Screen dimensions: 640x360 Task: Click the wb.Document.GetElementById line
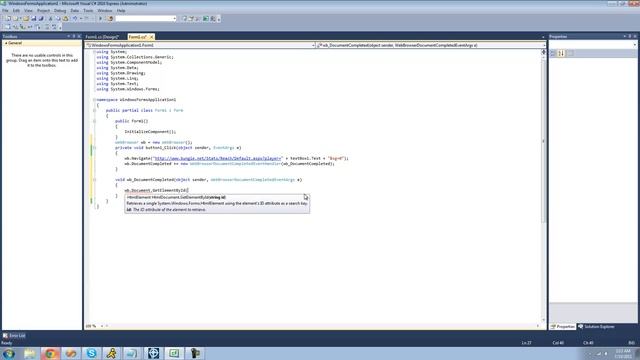156,190
